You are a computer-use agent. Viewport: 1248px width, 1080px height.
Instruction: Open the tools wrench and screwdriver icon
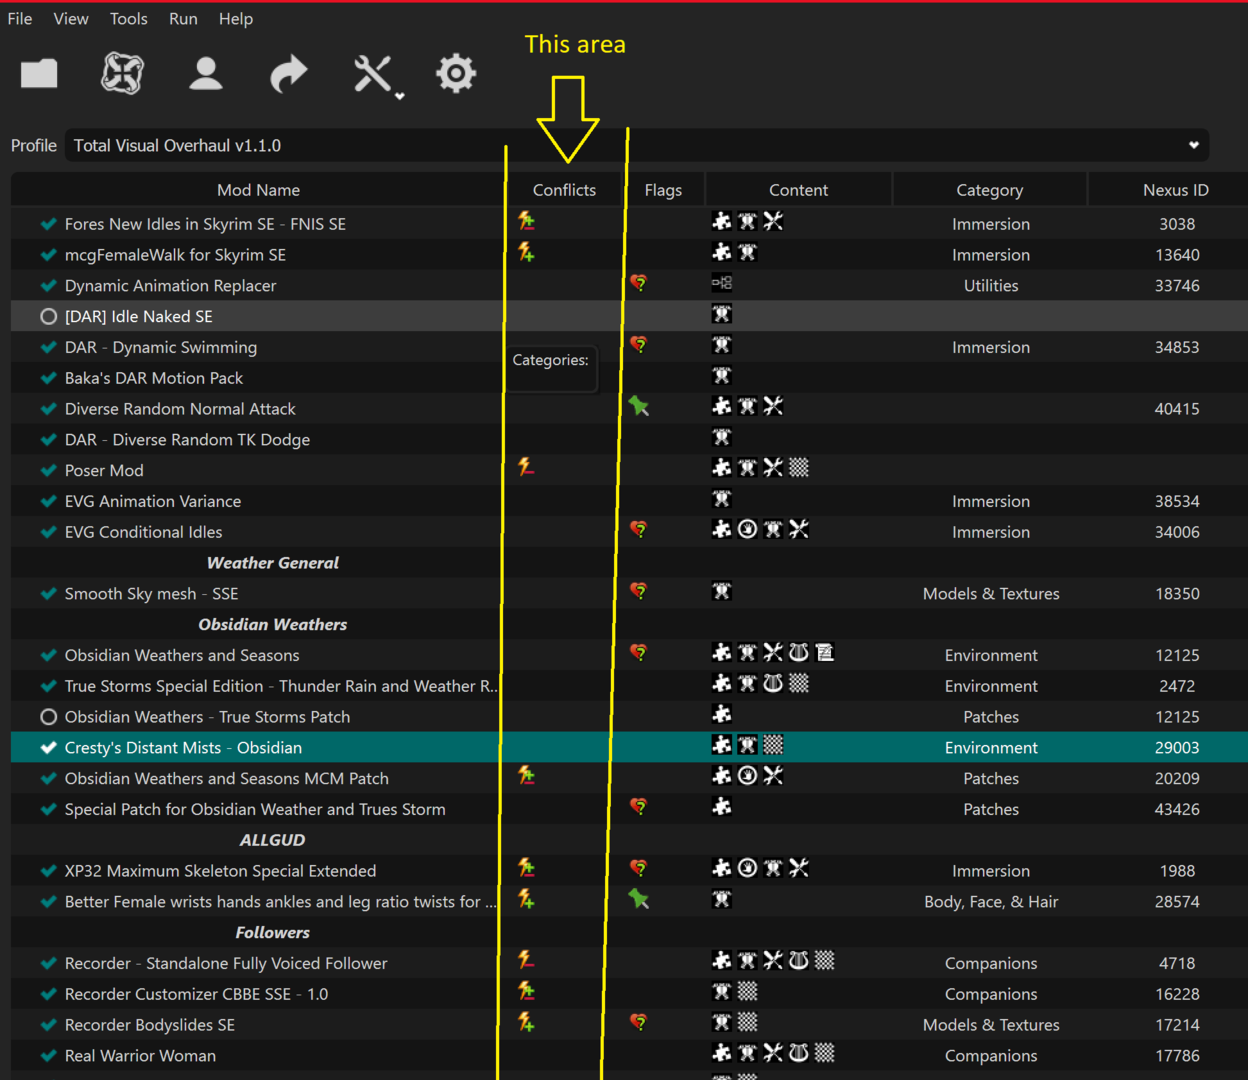(372, 74)
